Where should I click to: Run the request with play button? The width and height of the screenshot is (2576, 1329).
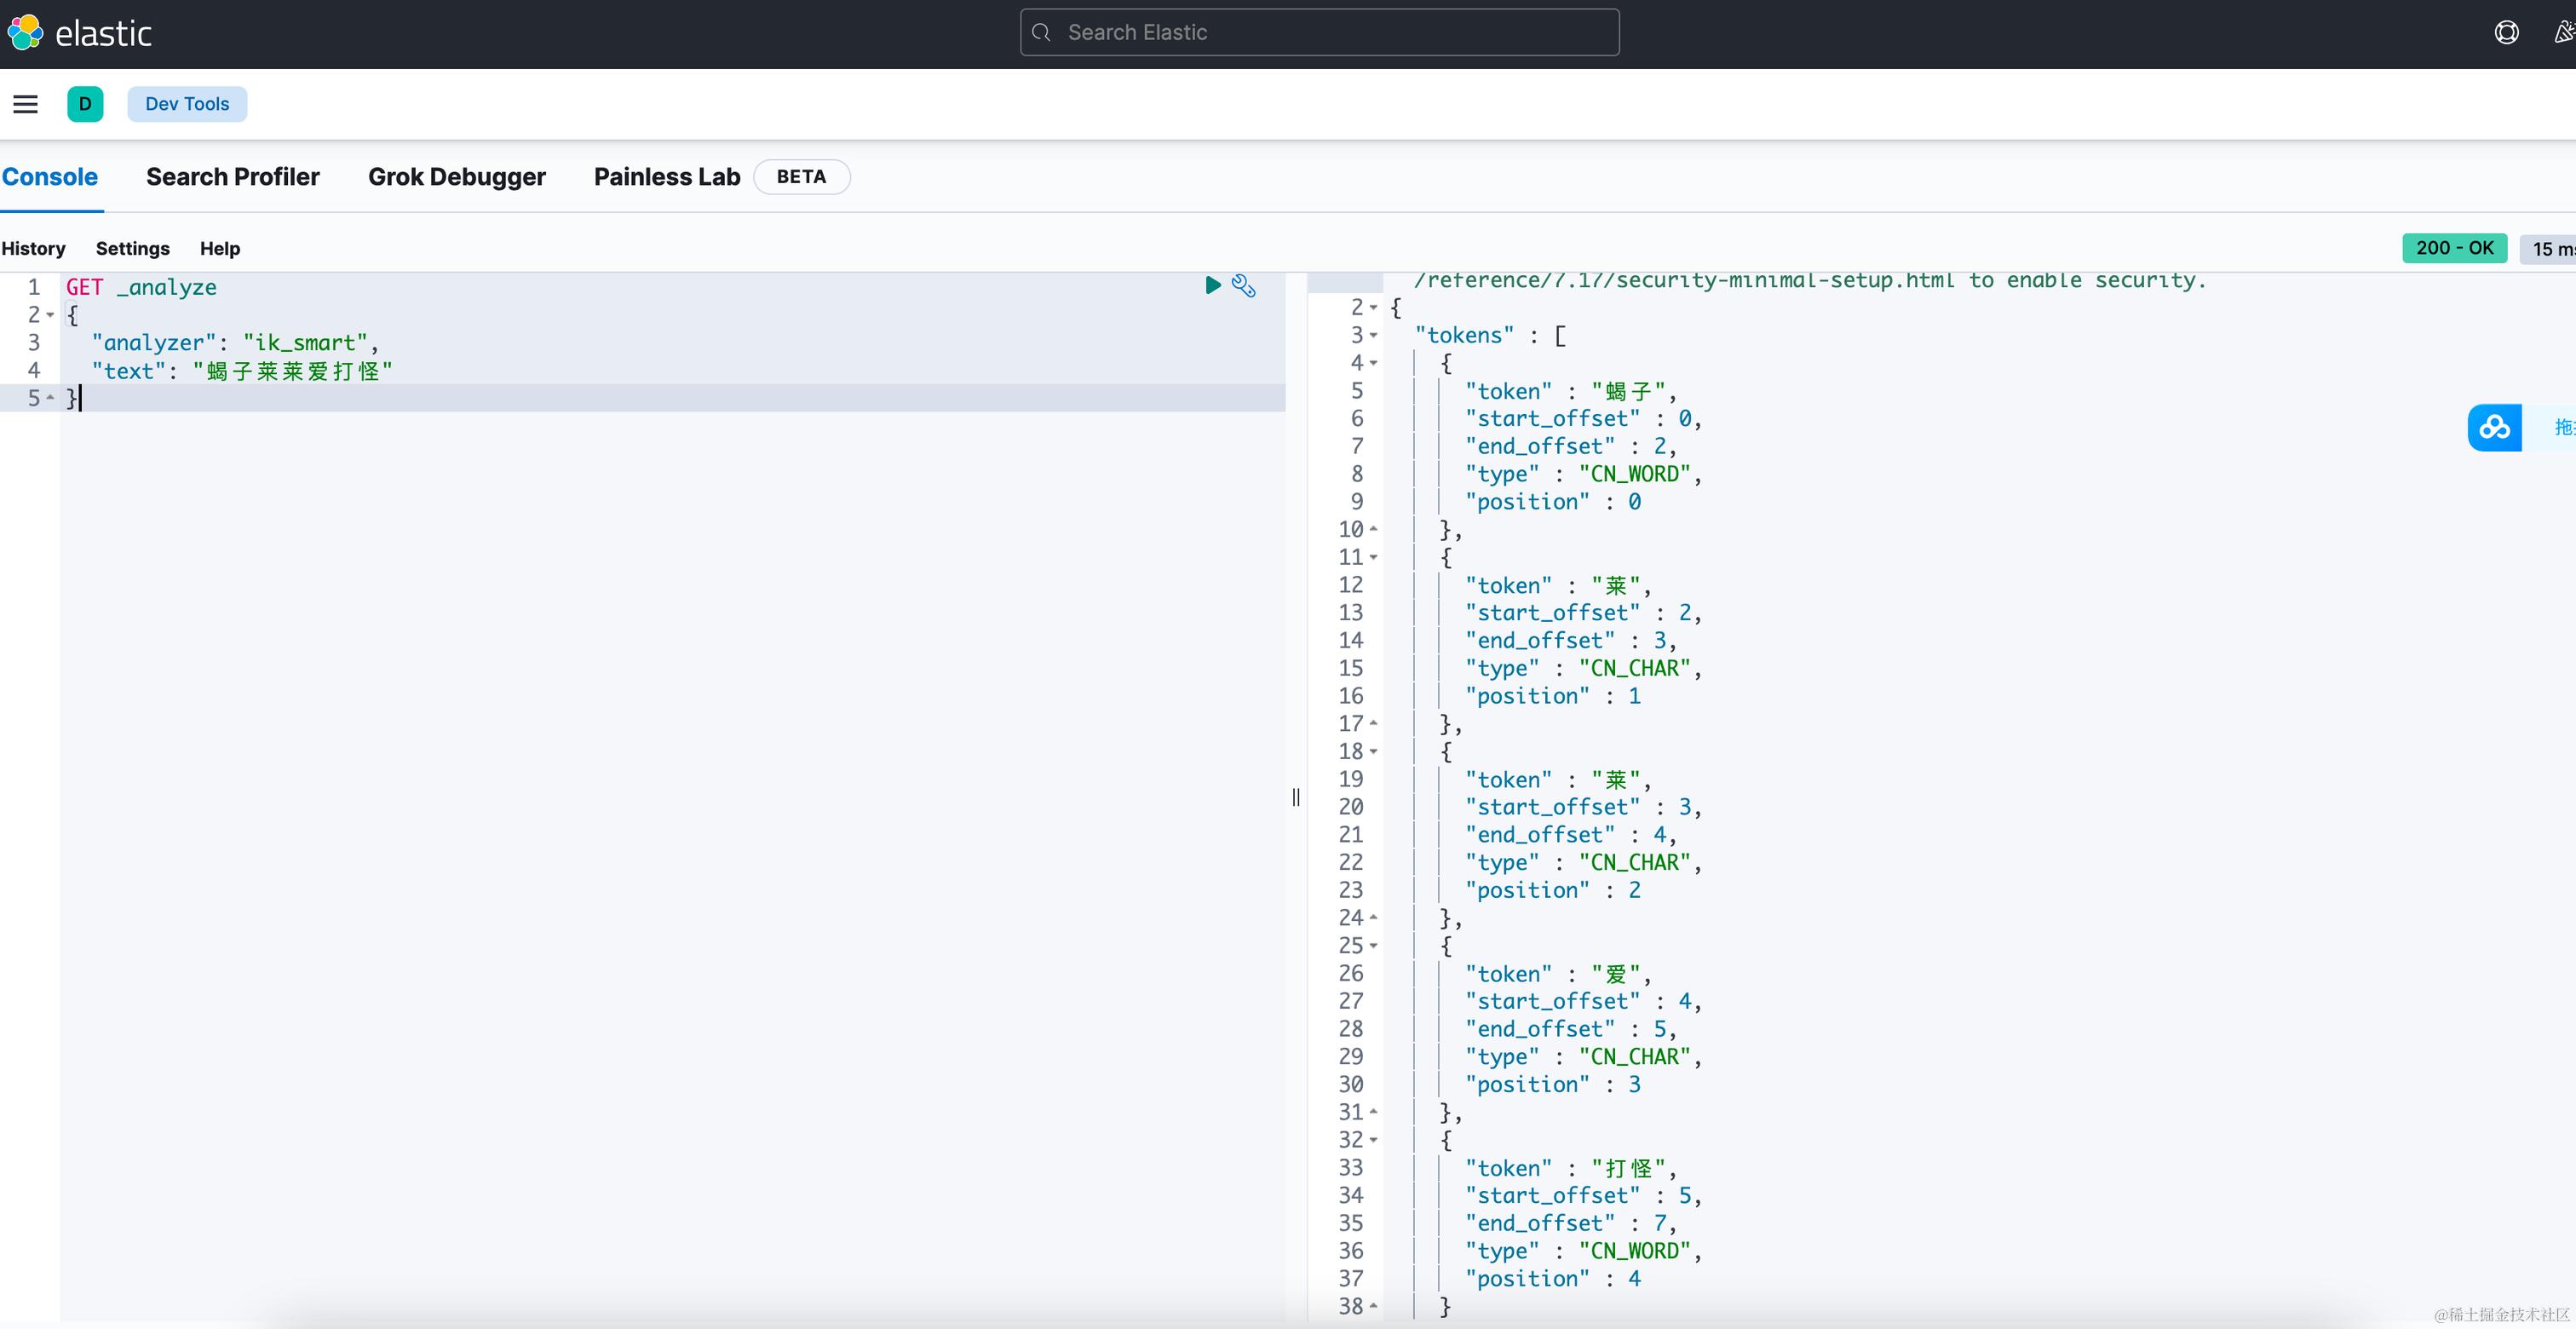point(1212,286)
